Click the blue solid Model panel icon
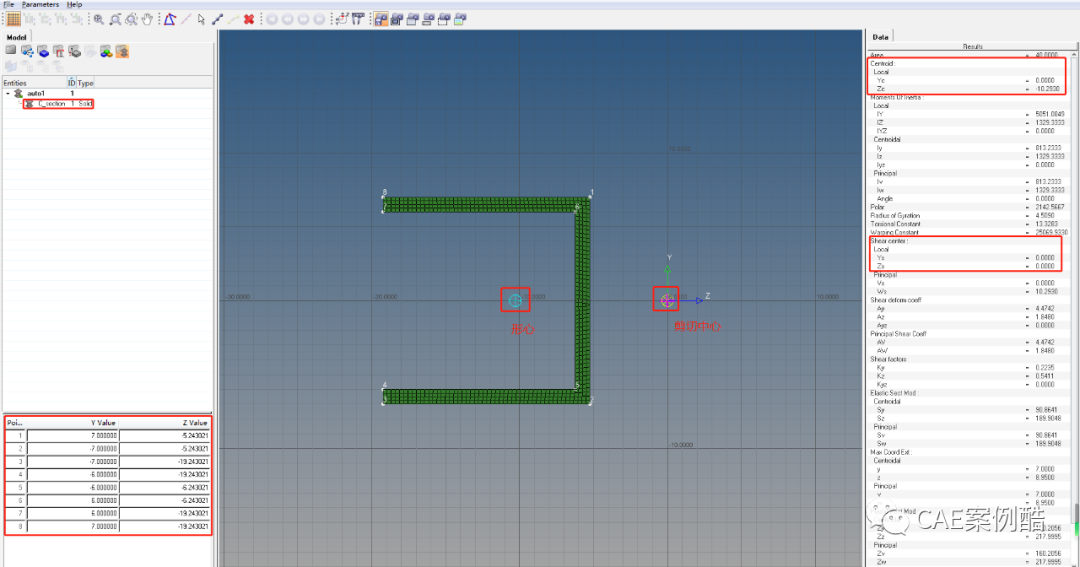Screen dimensions: 1080x567 click(43, 51)
